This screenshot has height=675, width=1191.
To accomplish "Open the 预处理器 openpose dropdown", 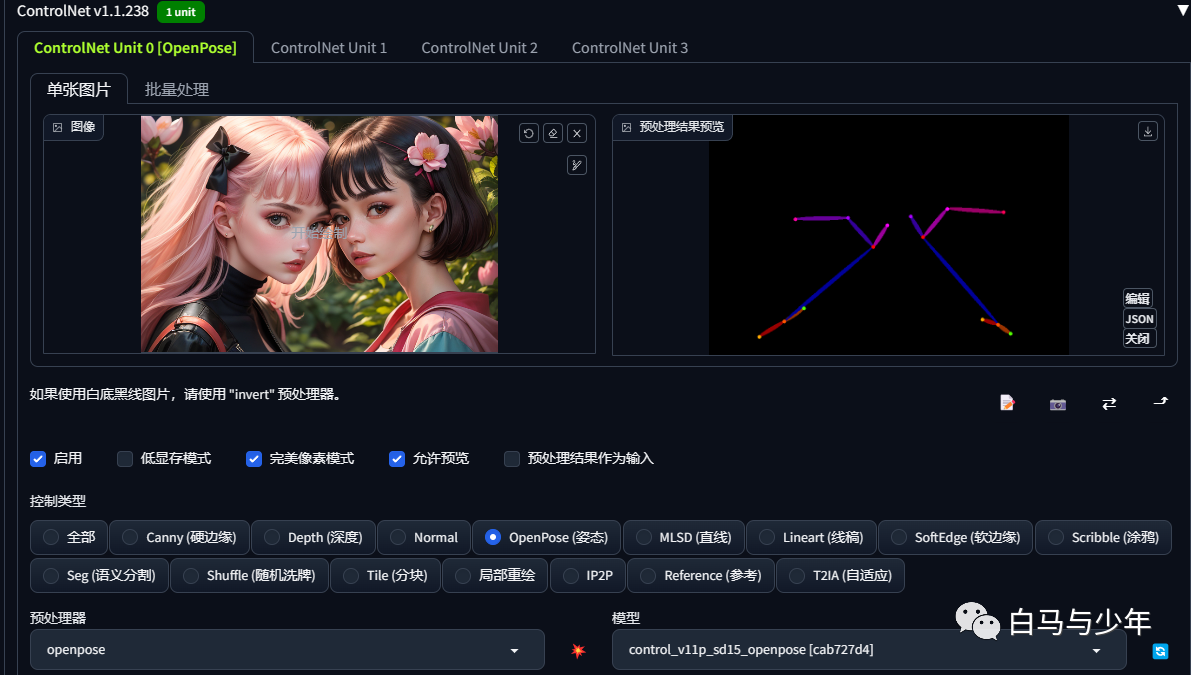I will pyautogui.click(x=287, y=650).
